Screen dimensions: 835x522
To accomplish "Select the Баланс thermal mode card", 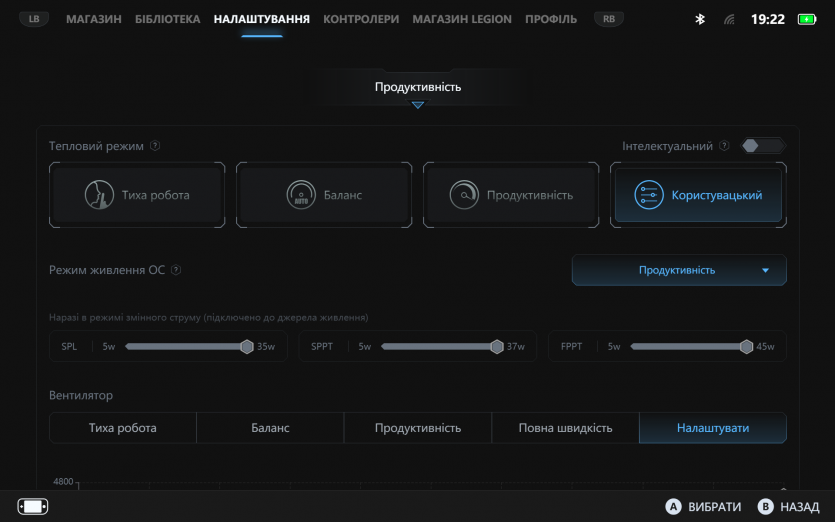I will [324, 195].
